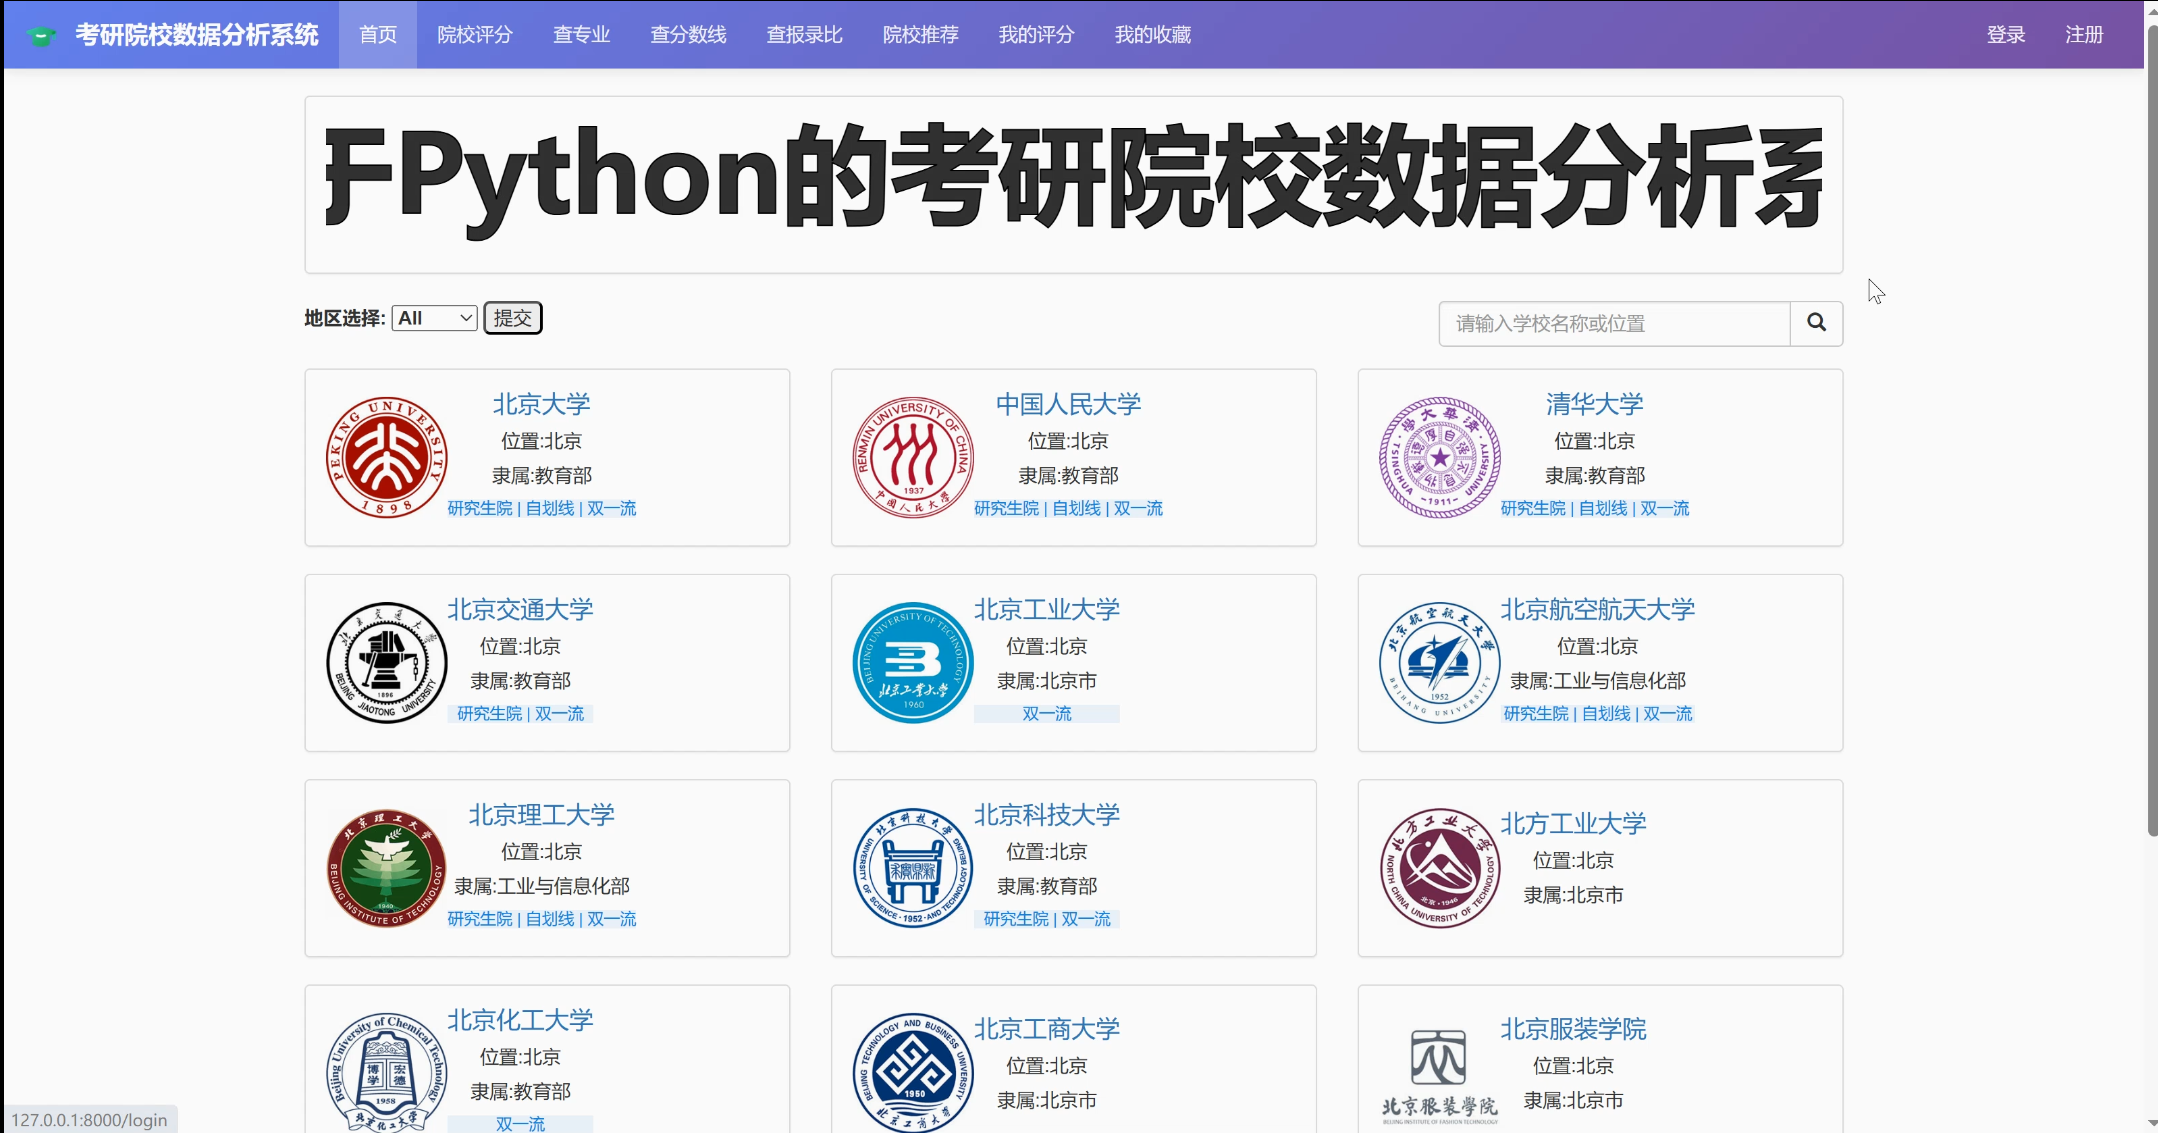This screenshot has height=1133, width=2158.
Task: Click the vertical page scrollbar thumb
Action: (x=2152, y=430)
